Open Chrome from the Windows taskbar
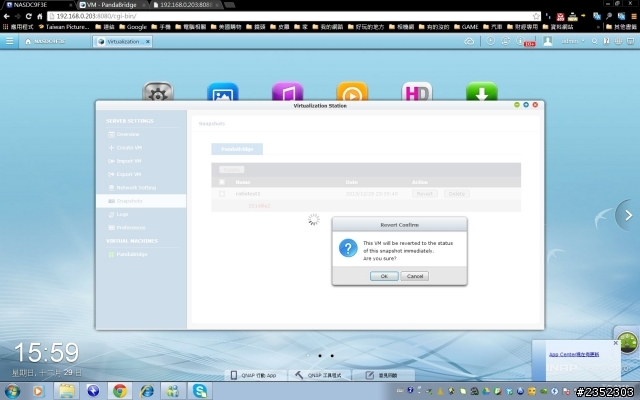Viewport: 640px width, 400px height. (x=119, y=390)
